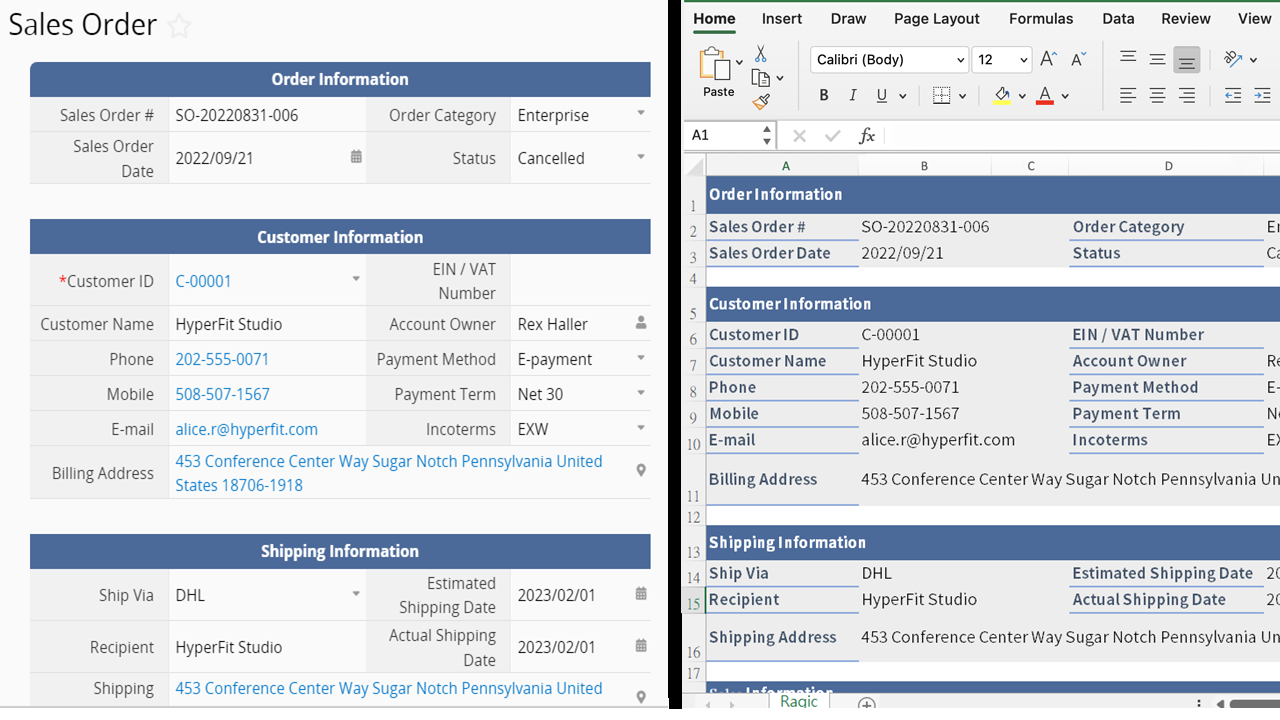Click the alice.r@hyperfit.com email link
Image resolution: width=1280 pixels, height=720 pixels.
pyautogui.click(x=246, y=428)
